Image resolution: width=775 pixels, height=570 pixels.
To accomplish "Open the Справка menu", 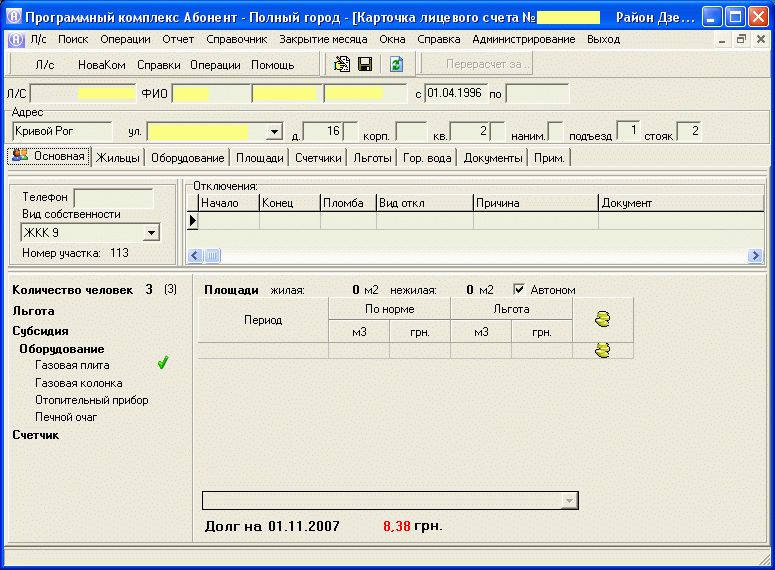I will click(438, 39).
